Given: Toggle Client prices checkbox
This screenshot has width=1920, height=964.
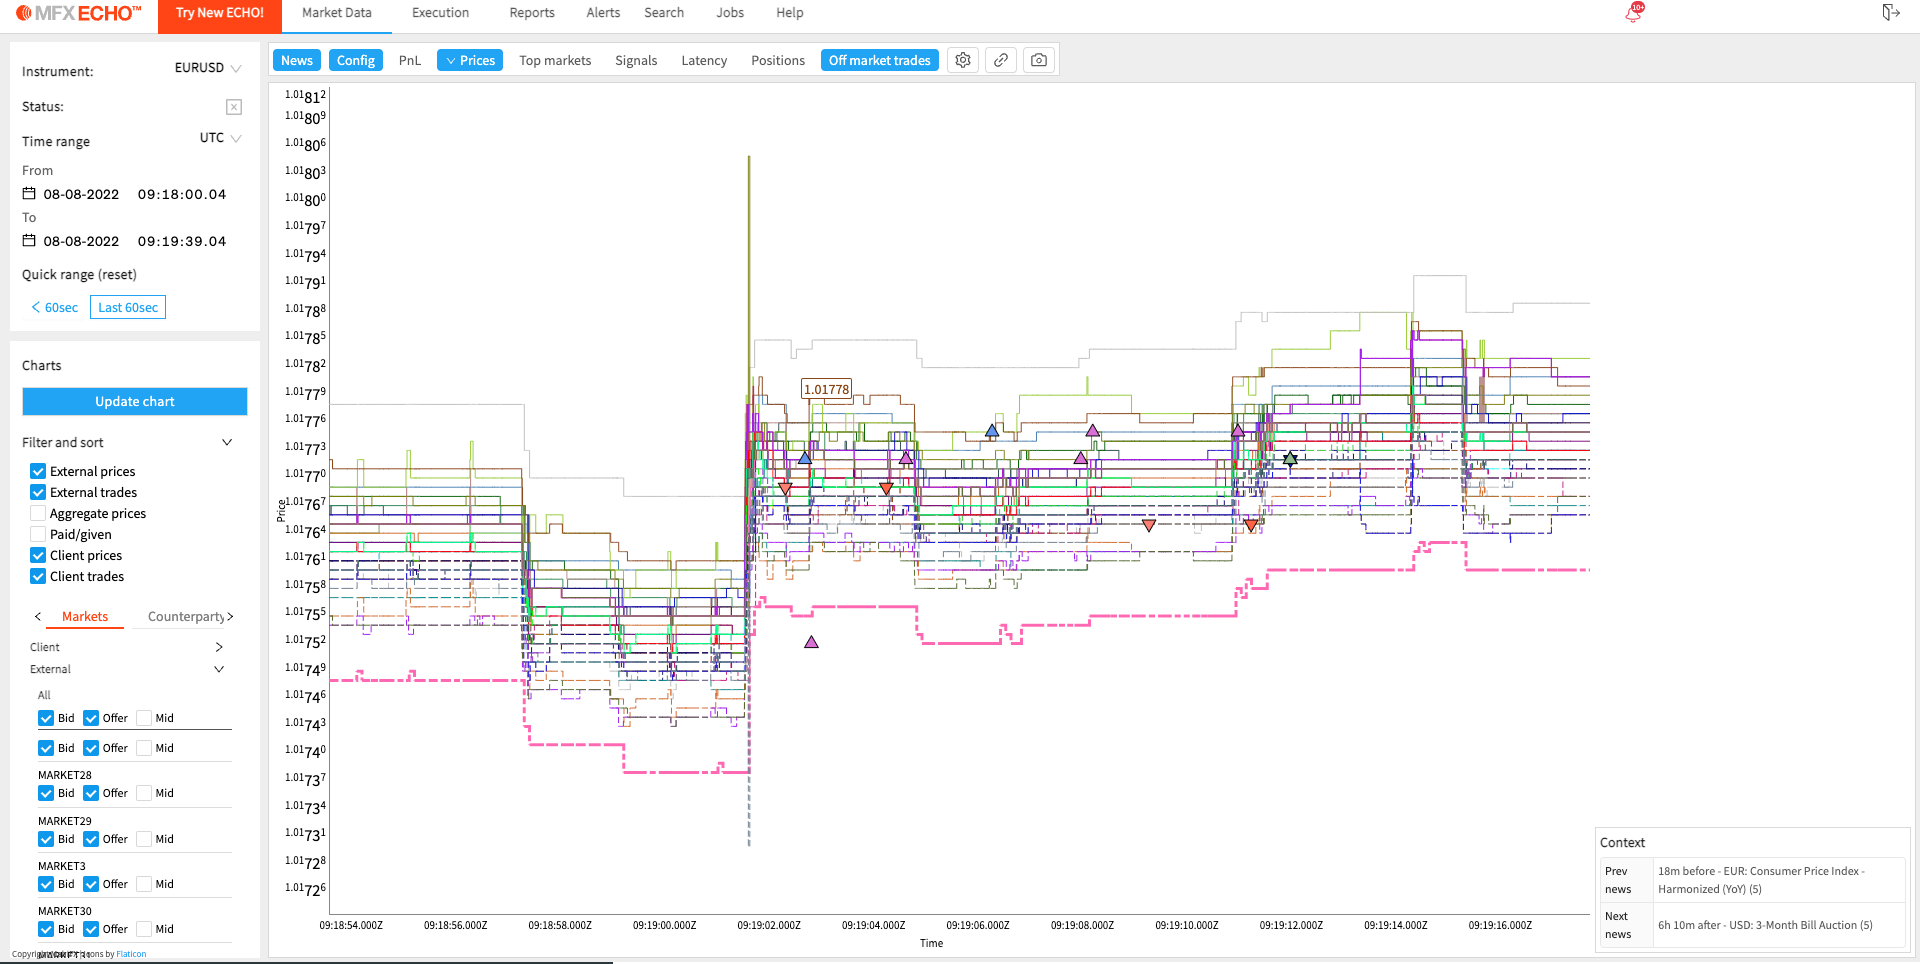Looking at the screenshot, I should tap(38, 555).
